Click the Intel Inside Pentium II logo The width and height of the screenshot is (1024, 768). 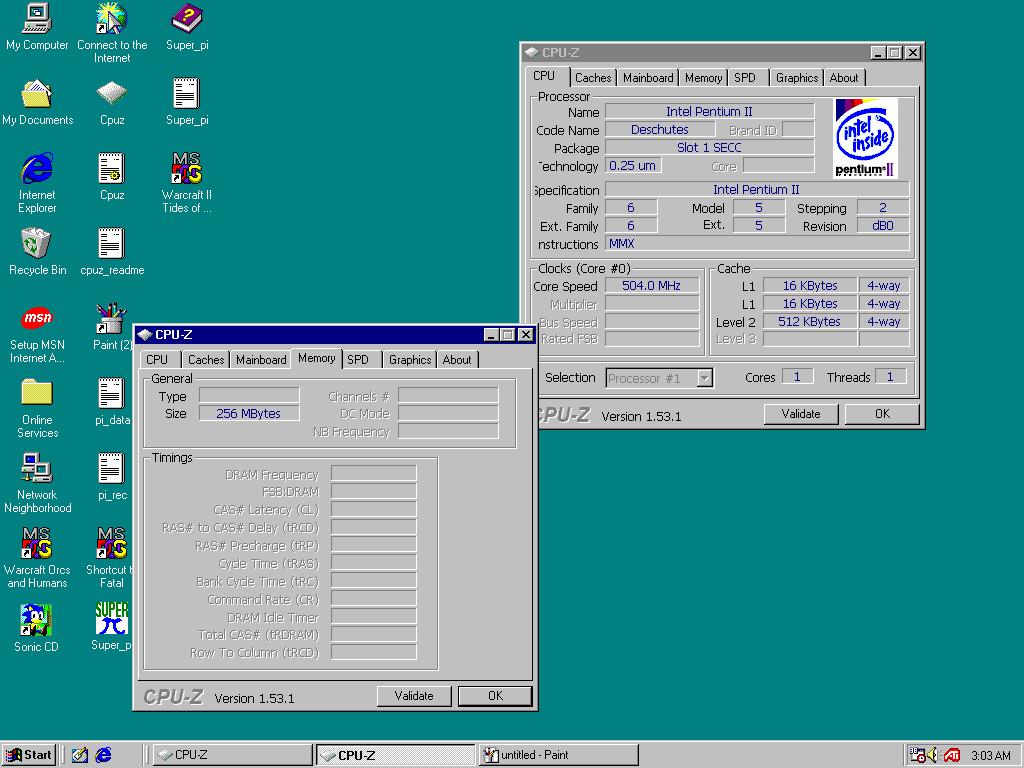[866, 138]
